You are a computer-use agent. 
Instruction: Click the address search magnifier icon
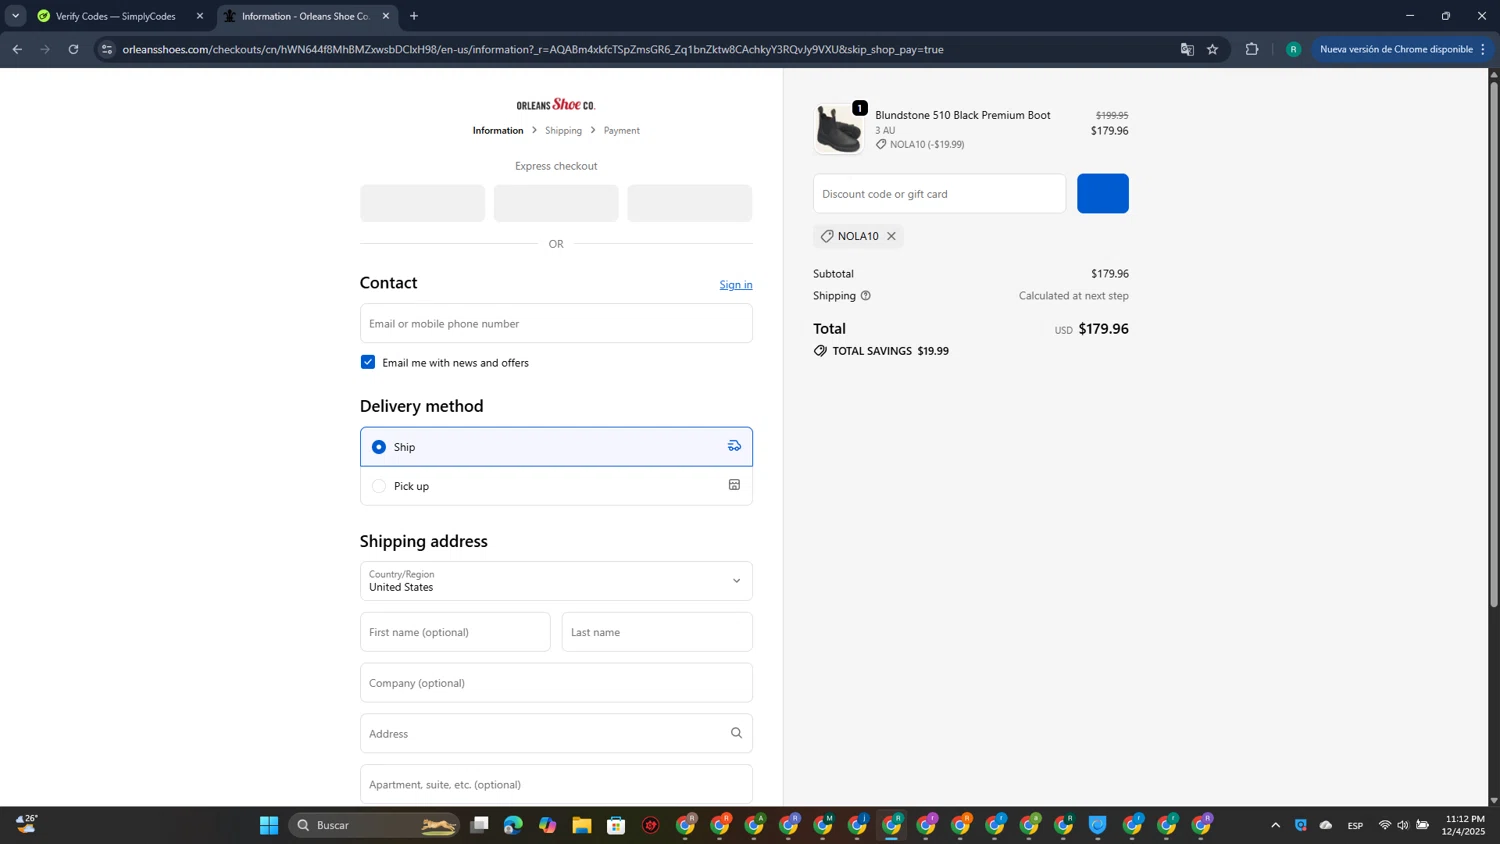[736, 733]
